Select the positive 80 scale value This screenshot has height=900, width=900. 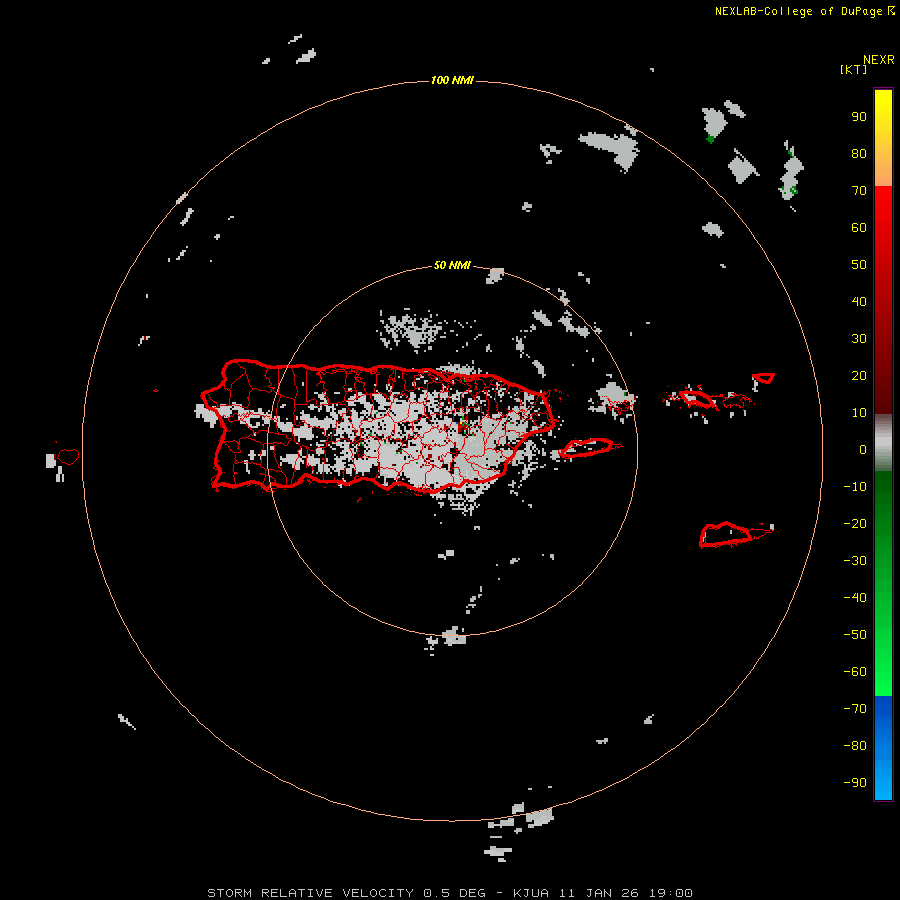pos(859,154)
